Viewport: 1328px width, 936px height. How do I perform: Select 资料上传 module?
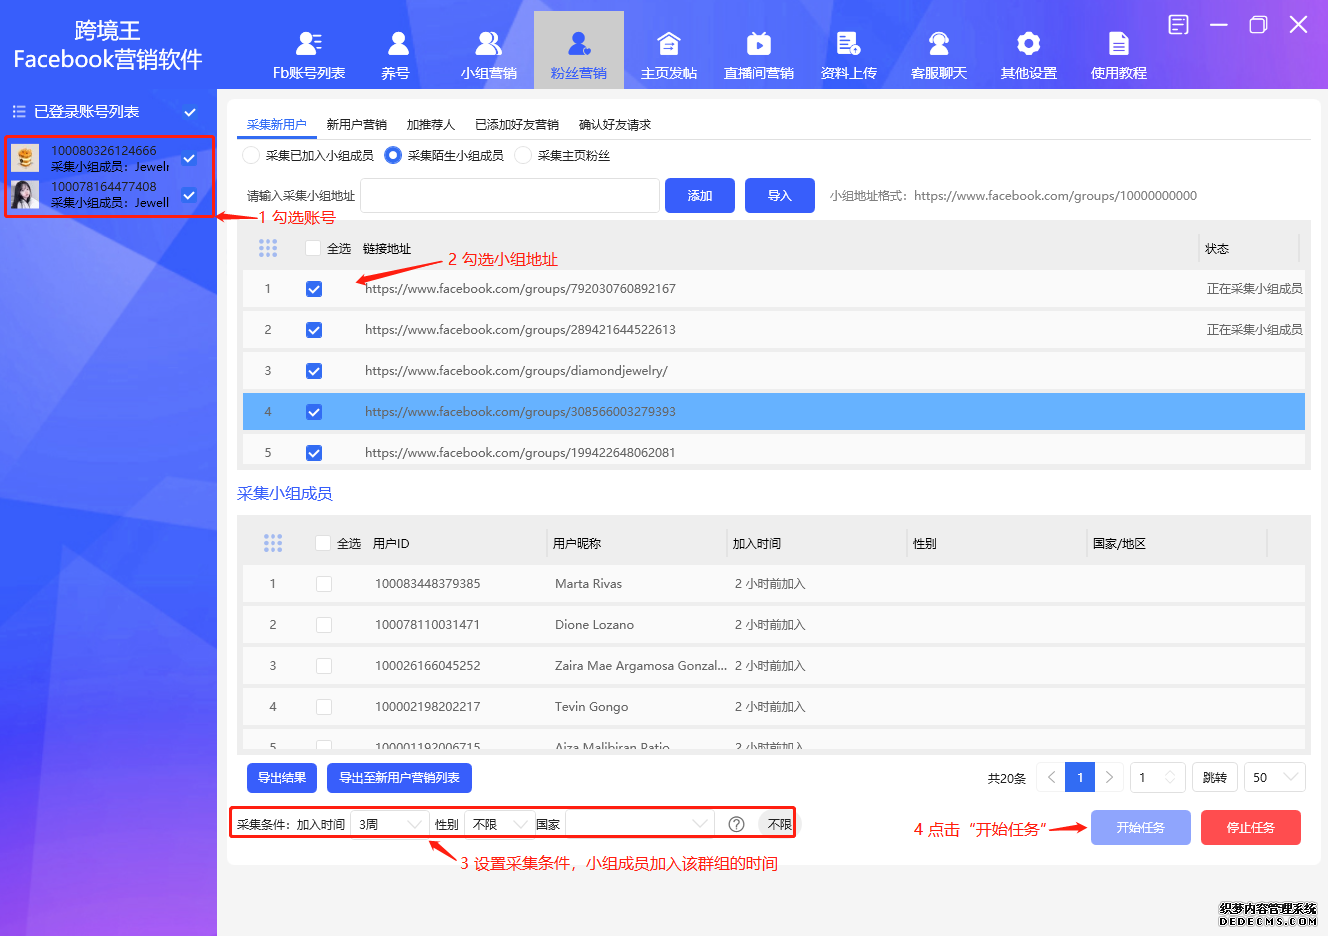tap(848, 50)
